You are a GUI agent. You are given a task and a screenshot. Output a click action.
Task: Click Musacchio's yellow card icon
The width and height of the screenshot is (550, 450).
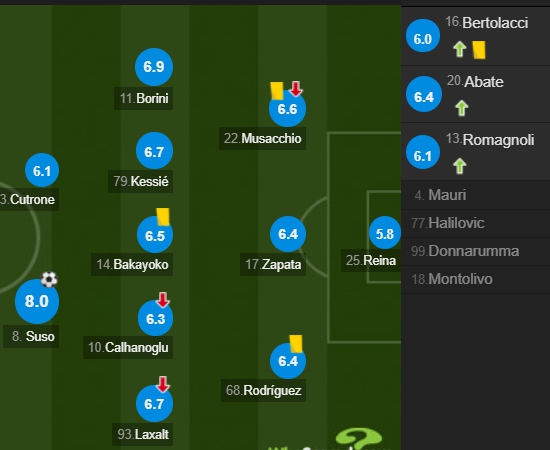[x=277, y=91]
